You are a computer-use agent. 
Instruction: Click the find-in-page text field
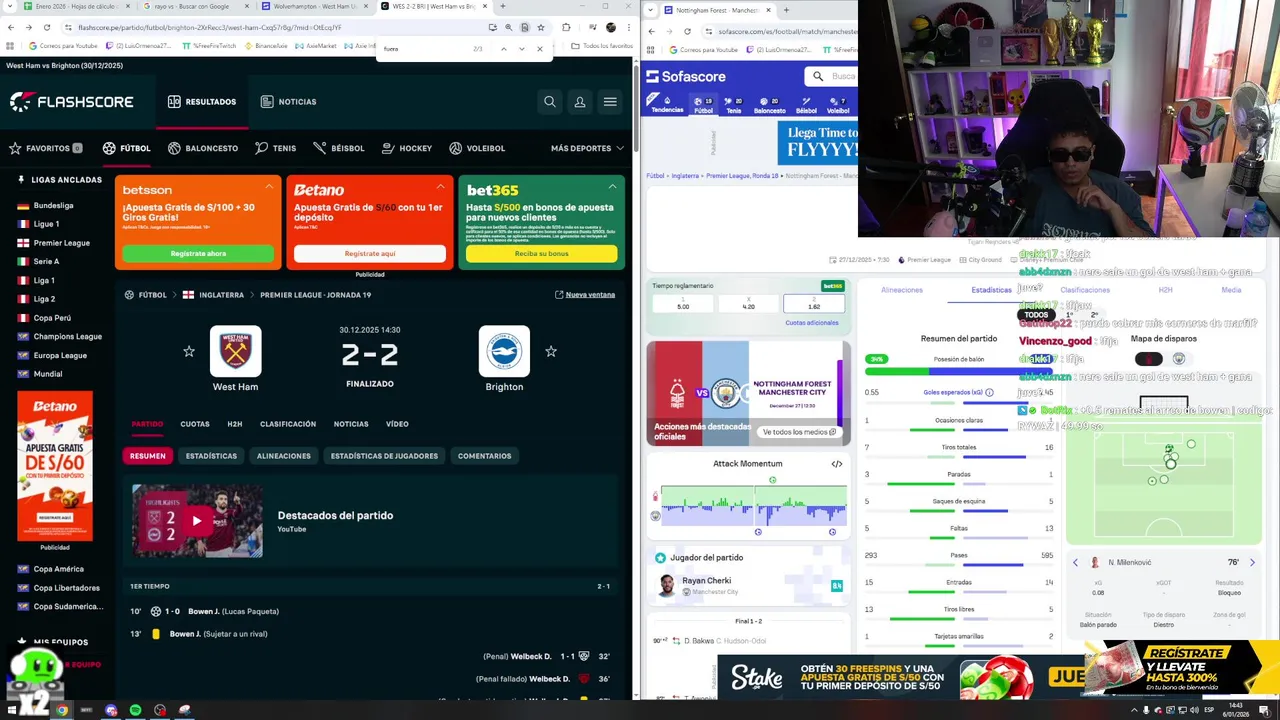click(x=423, y=48)
